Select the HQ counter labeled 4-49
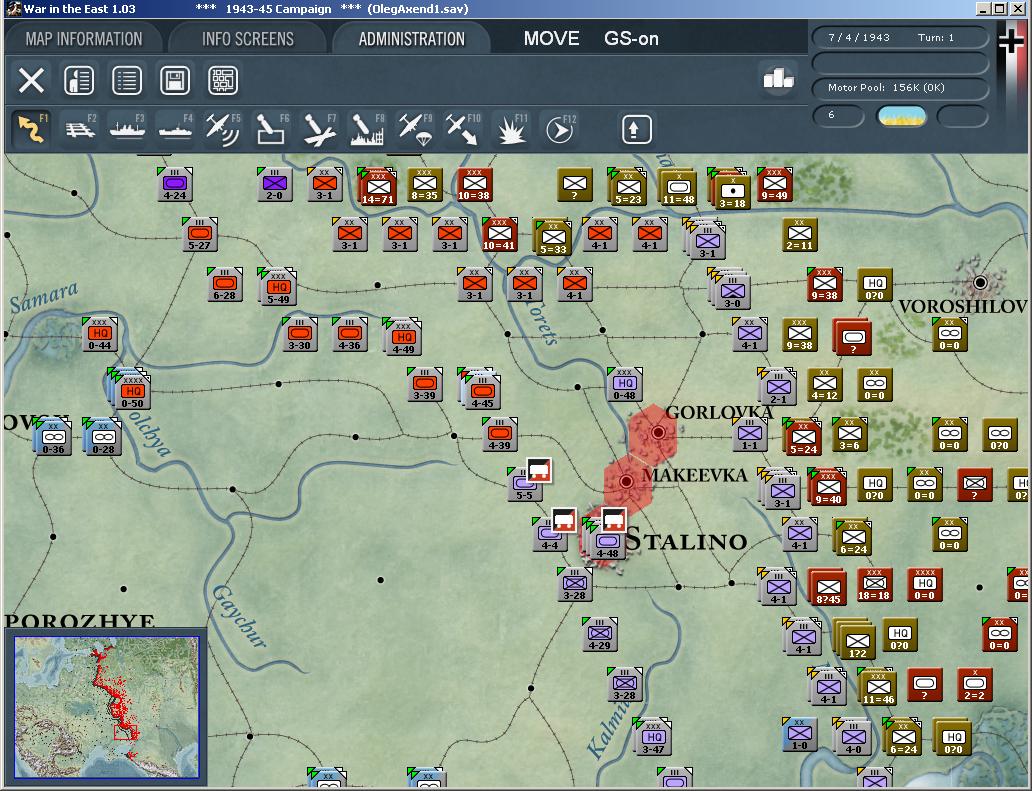 point(403,338)
